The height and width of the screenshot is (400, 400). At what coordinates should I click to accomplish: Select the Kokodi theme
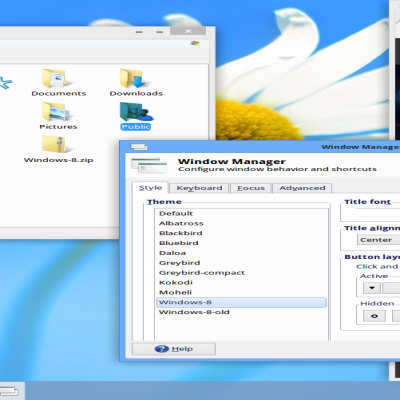coord(241,282)
